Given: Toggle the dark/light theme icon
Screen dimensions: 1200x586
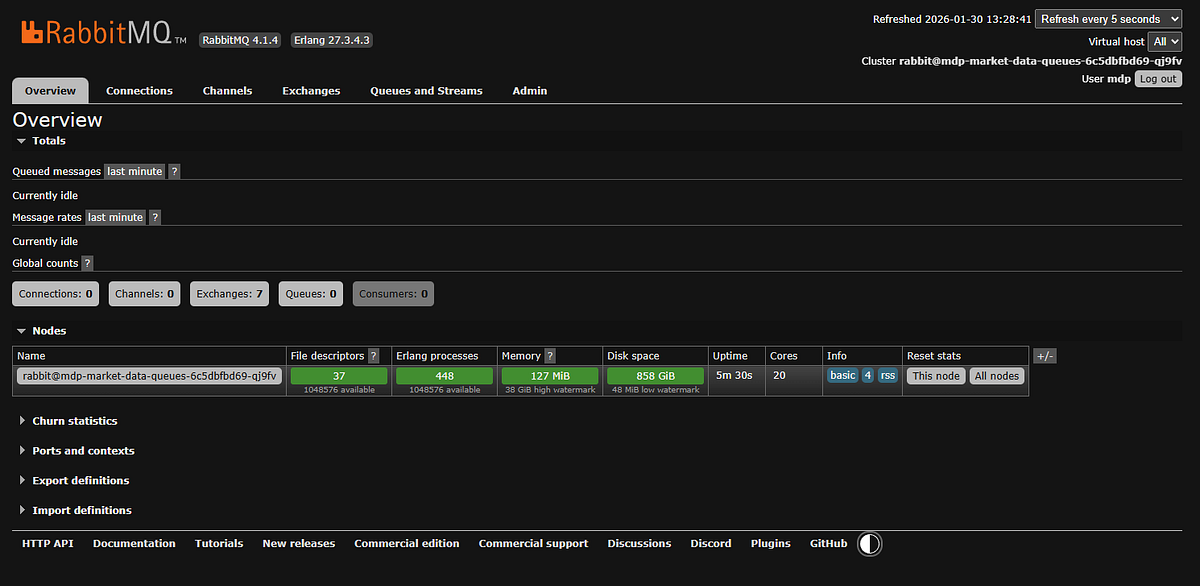Looking at the screenshot, I should click(870, 544).
